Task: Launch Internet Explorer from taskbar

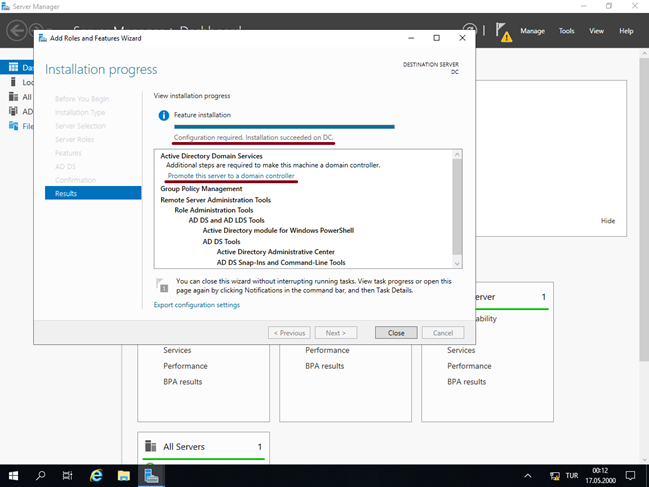Action: pos(96,476)
